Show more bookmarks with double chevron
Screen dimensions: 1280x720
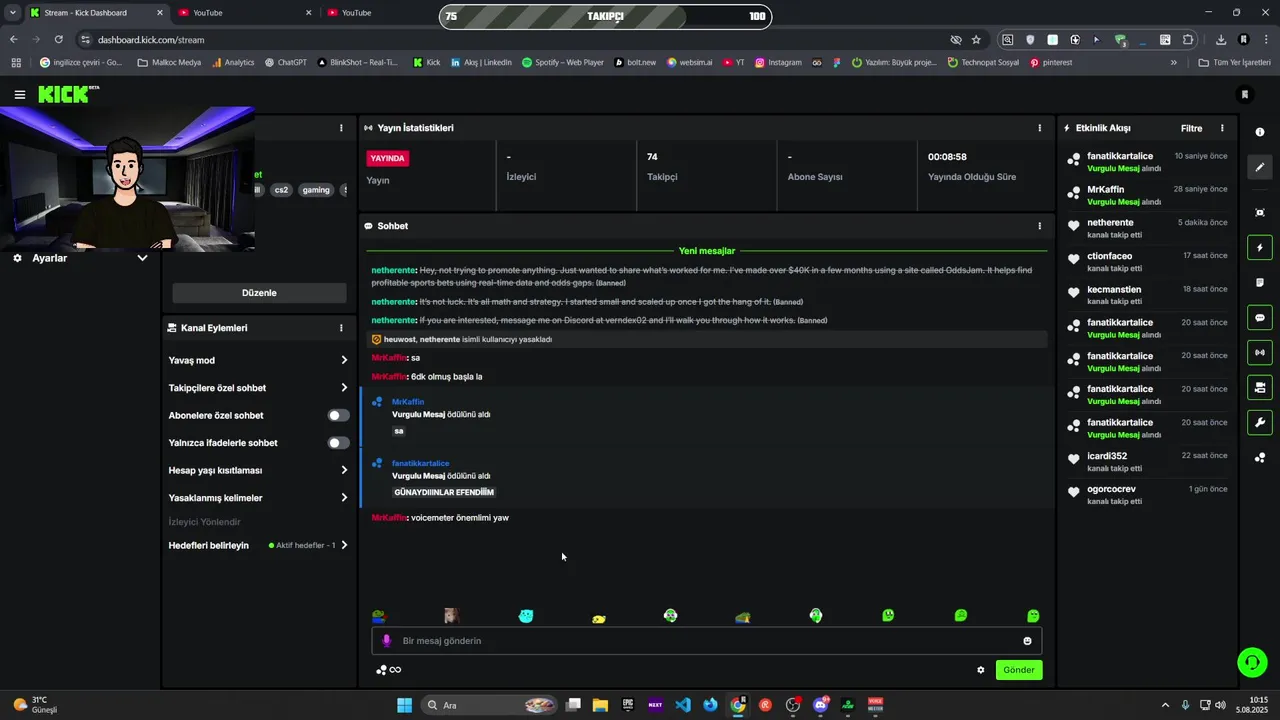click(1174, 62)
